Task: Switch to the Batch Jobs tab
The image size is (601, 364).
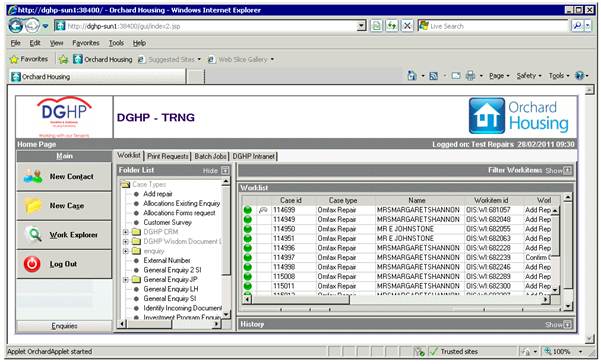Action: [210, 156]
